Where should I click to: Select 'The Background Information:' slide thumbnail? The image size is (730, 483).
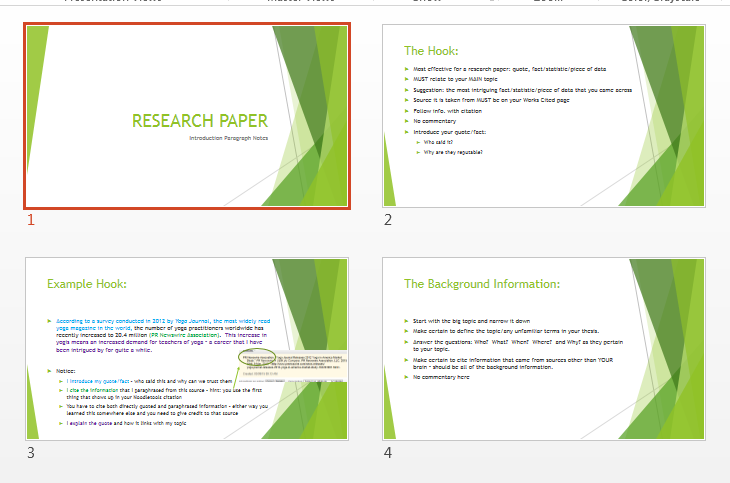(x=544, y=349)
